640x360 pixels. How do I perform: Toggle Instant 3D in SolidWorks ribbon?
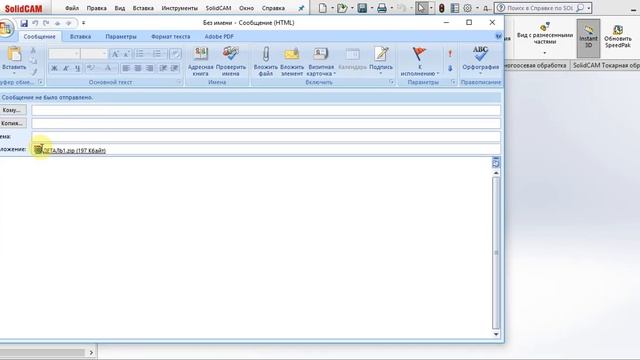pyautogui.click(x=588, y=38)
